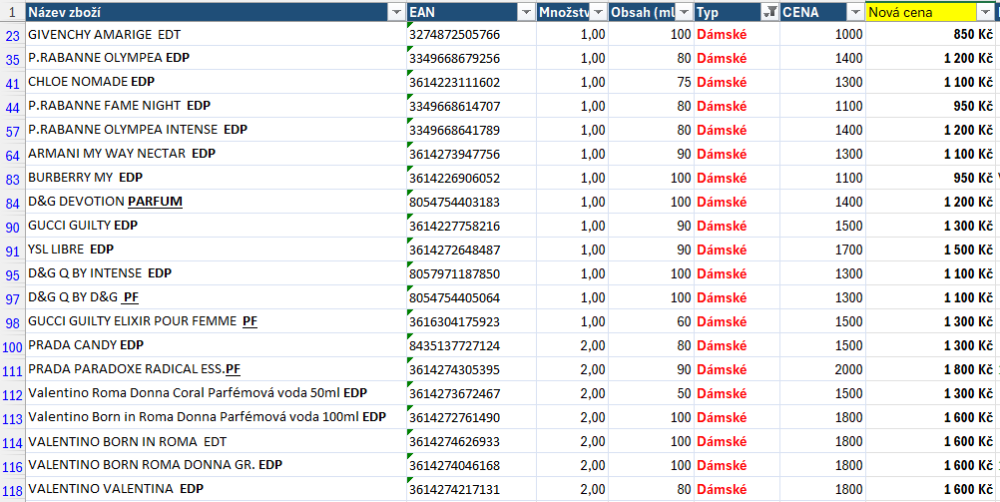This screenshot has height=502, width=1000.
Task: Select row header 35
Action: pyautogui.click(x=13, y=58)
